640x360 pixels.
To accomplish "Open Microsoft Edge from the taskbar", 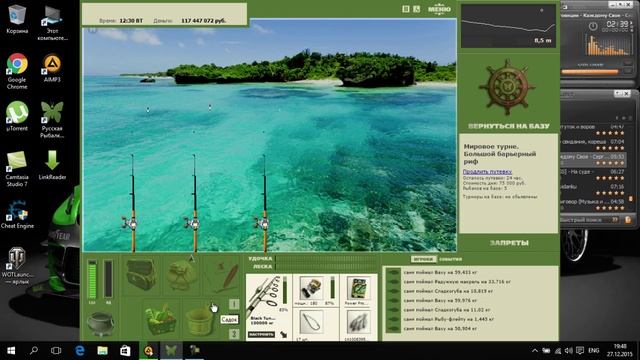I will (80, 351).
